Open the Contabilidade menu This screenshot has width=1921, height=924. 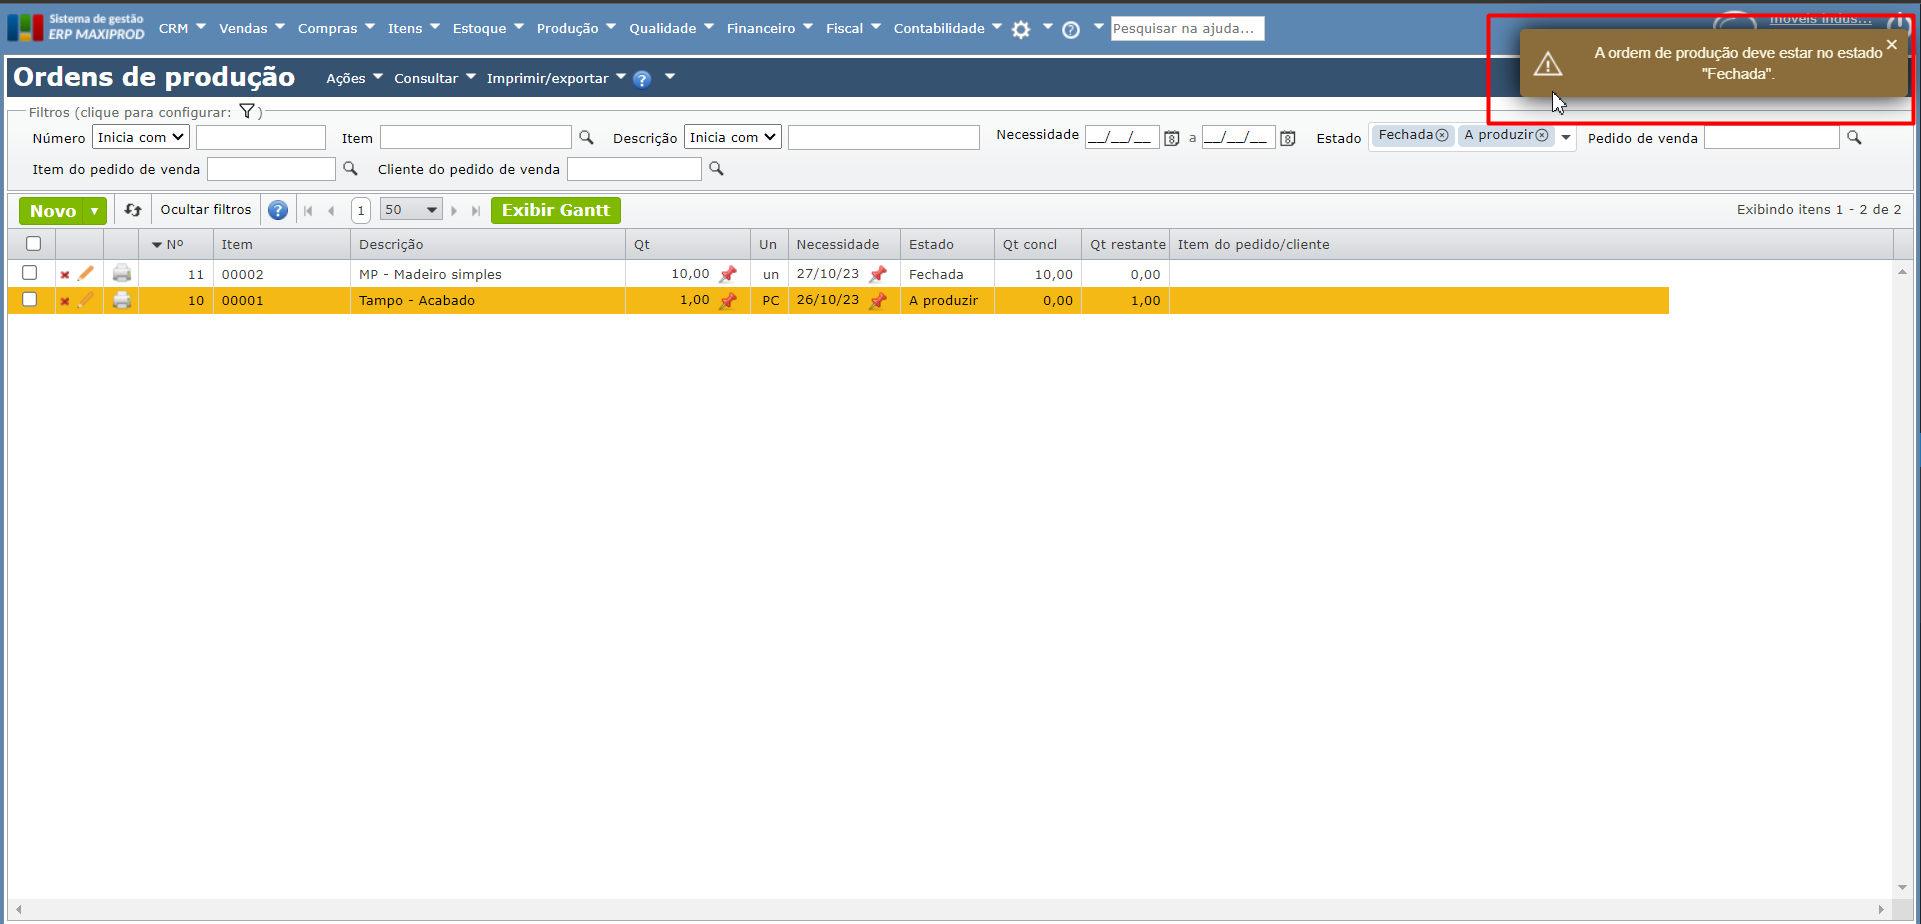tap(948, 28)
